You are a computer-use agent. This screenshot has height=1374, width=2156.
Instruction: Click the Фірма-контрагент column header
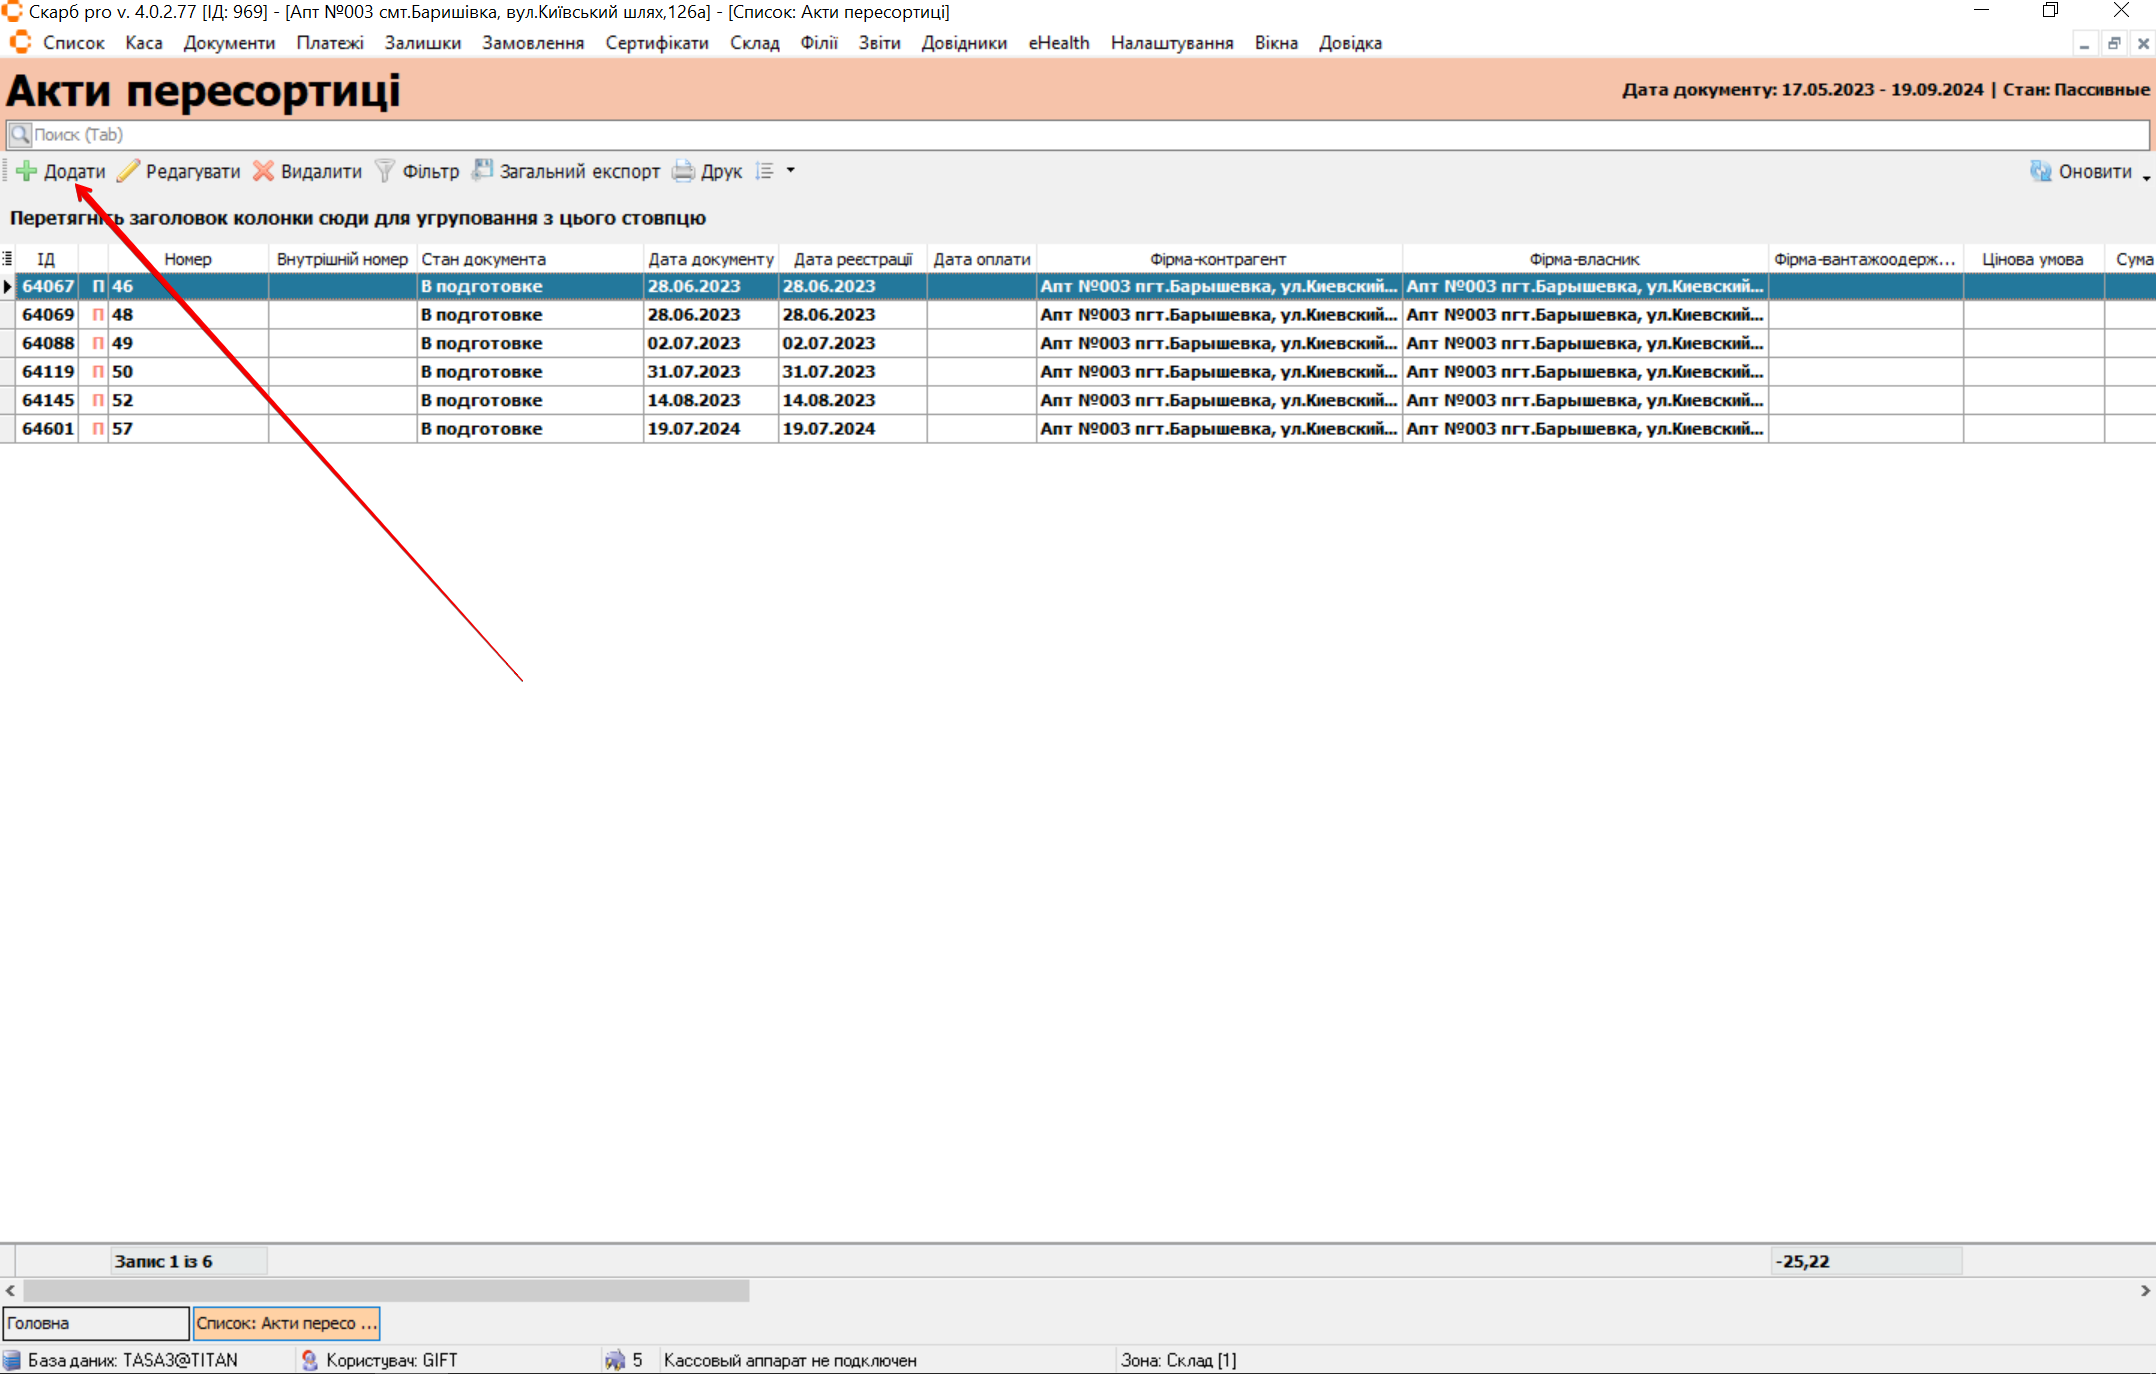tap(1217, 259)
